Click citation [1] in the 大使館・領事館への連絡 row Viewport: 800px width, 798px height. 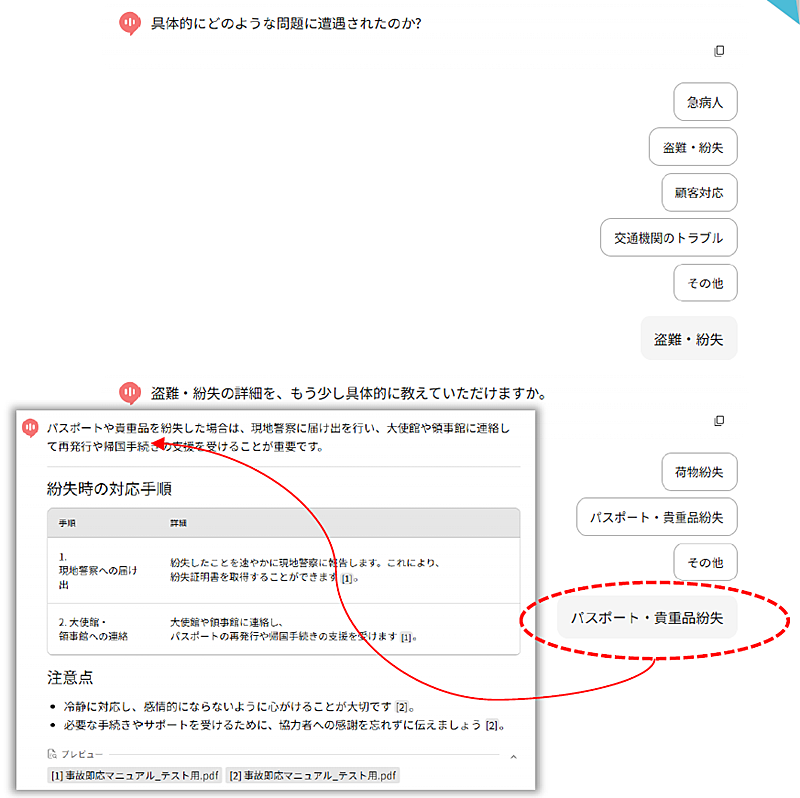407,637
